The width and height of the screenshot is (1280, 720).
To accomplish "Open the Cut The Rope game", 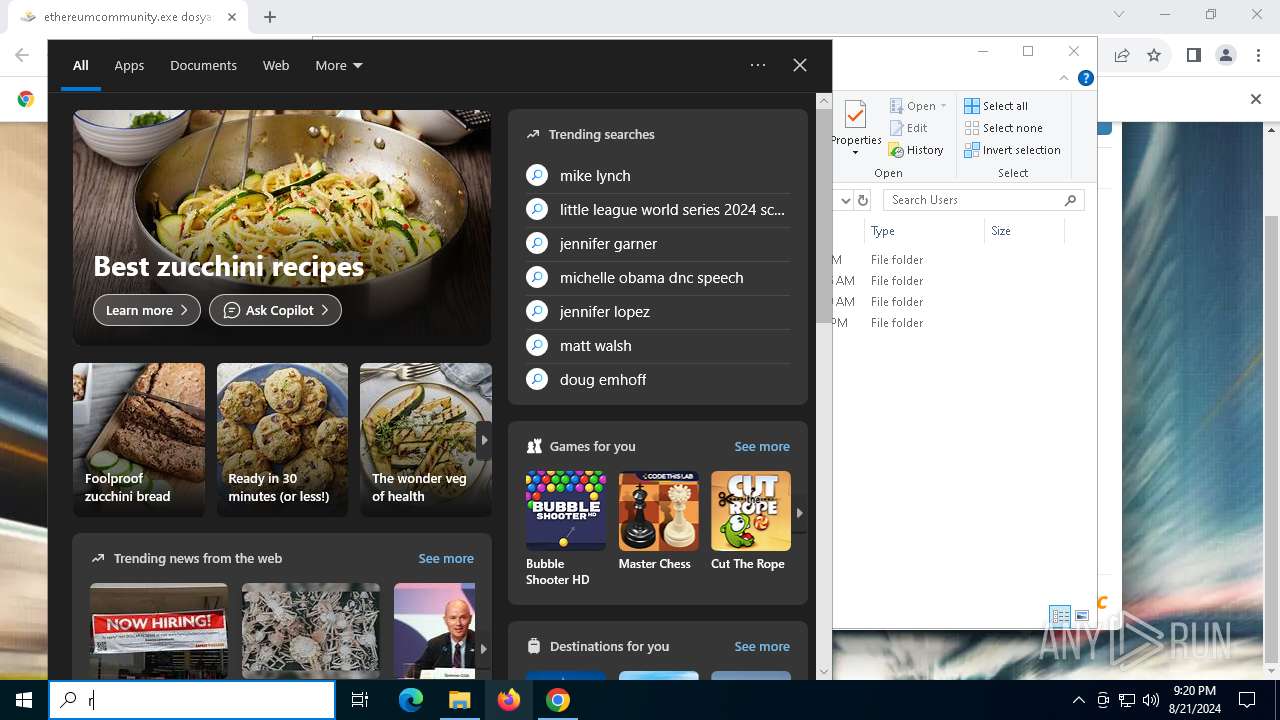I will pos(750,521).
